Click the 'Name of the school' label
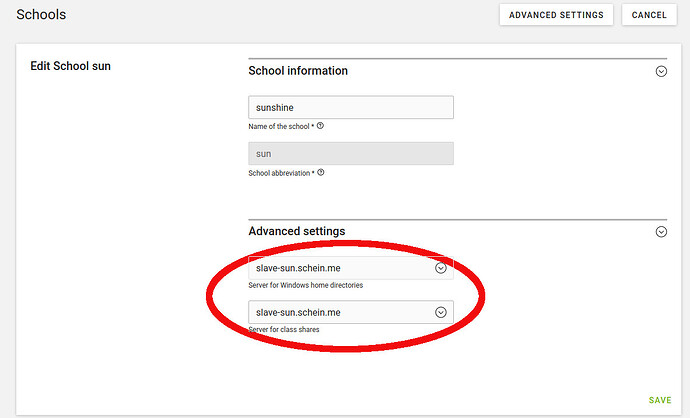The image size is (690, 418). (x=280, y=127)
